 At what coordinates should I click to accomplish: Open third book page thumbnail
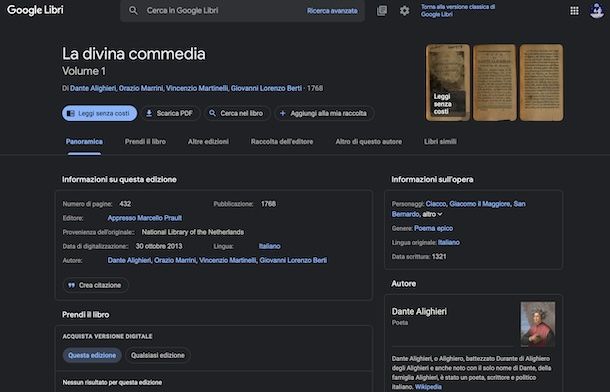[x=541, y=82]
